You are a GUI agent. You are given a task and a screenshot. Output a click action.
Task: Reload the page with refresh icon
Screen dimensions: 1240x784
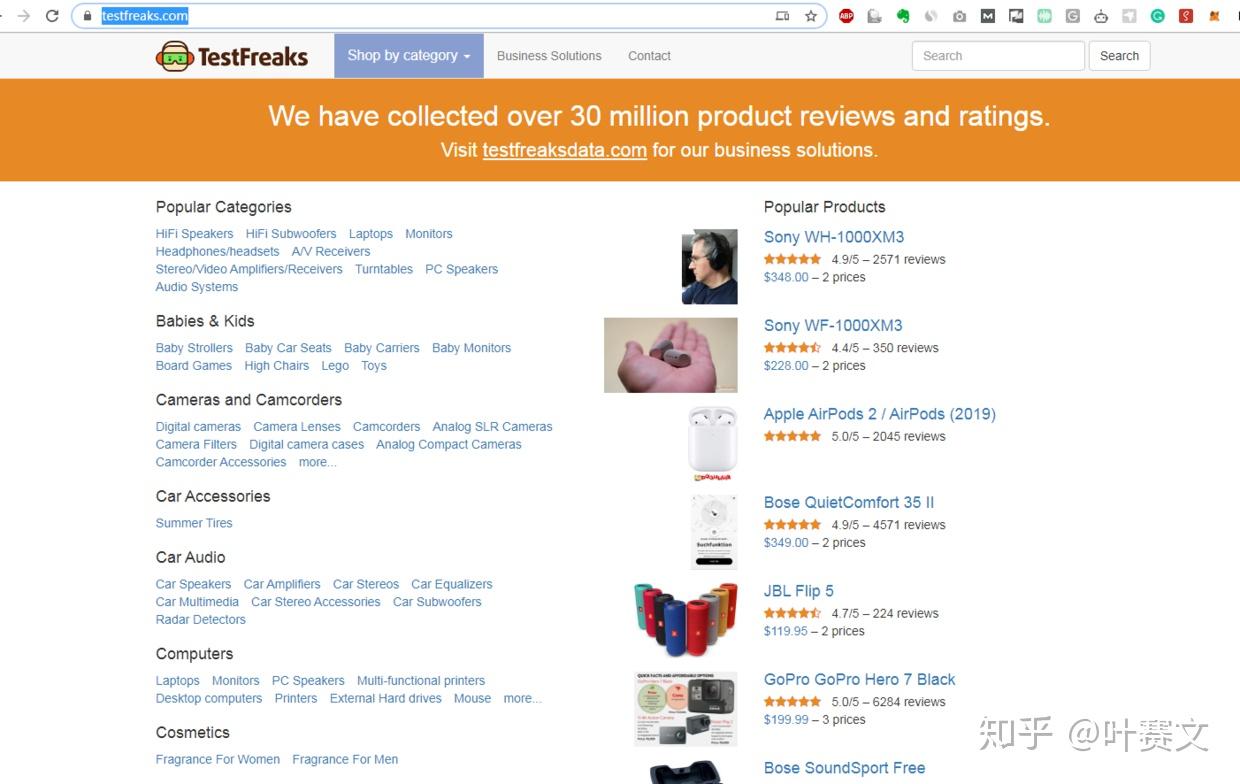pyautogui.click(x=52, y=16)
